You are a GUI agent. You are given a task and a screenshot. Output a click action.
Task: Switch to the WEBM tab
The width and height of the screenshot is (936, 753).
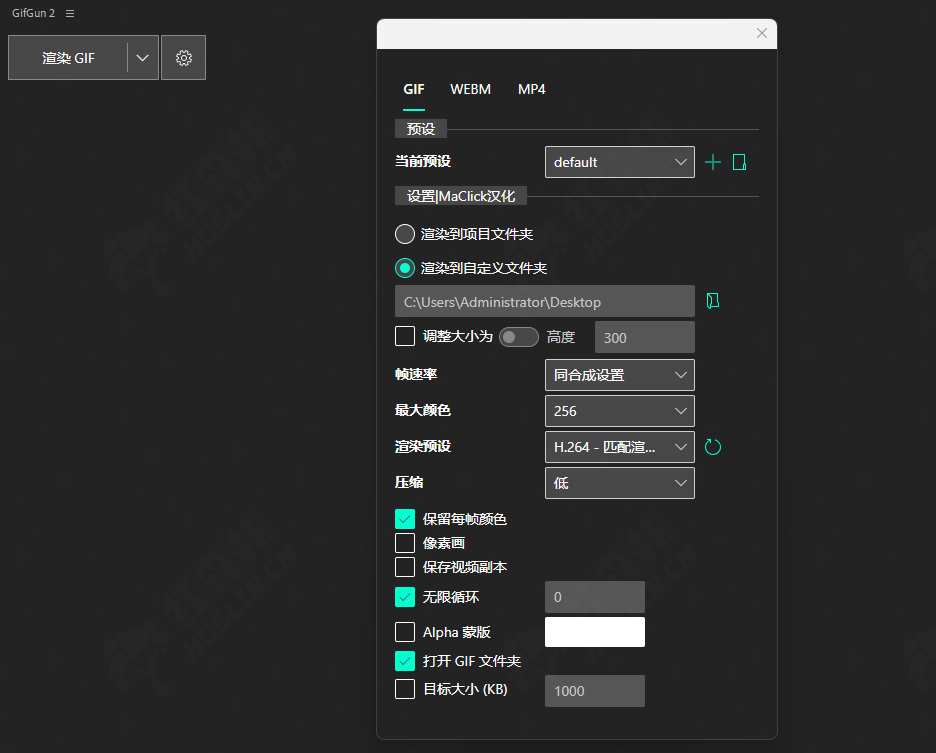(470, 90)
